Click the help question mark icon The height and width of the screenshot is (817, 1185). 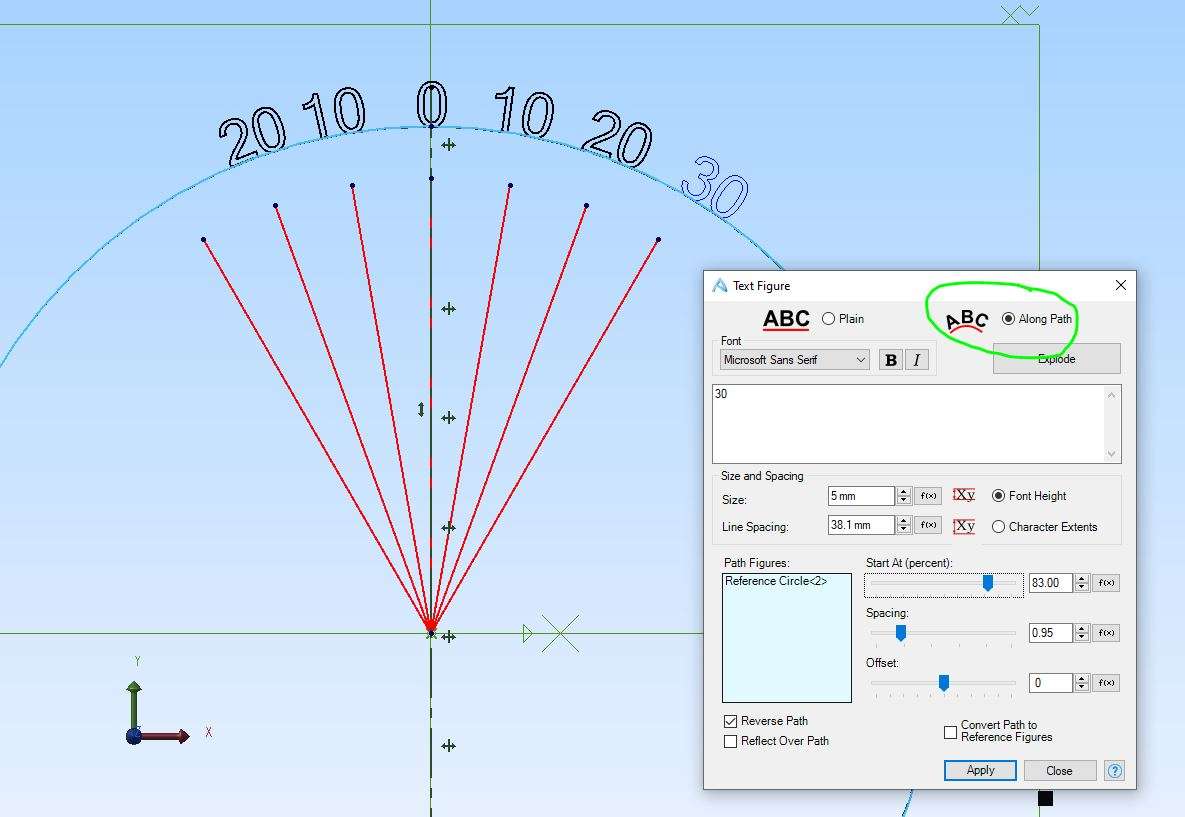[1114, 770]
